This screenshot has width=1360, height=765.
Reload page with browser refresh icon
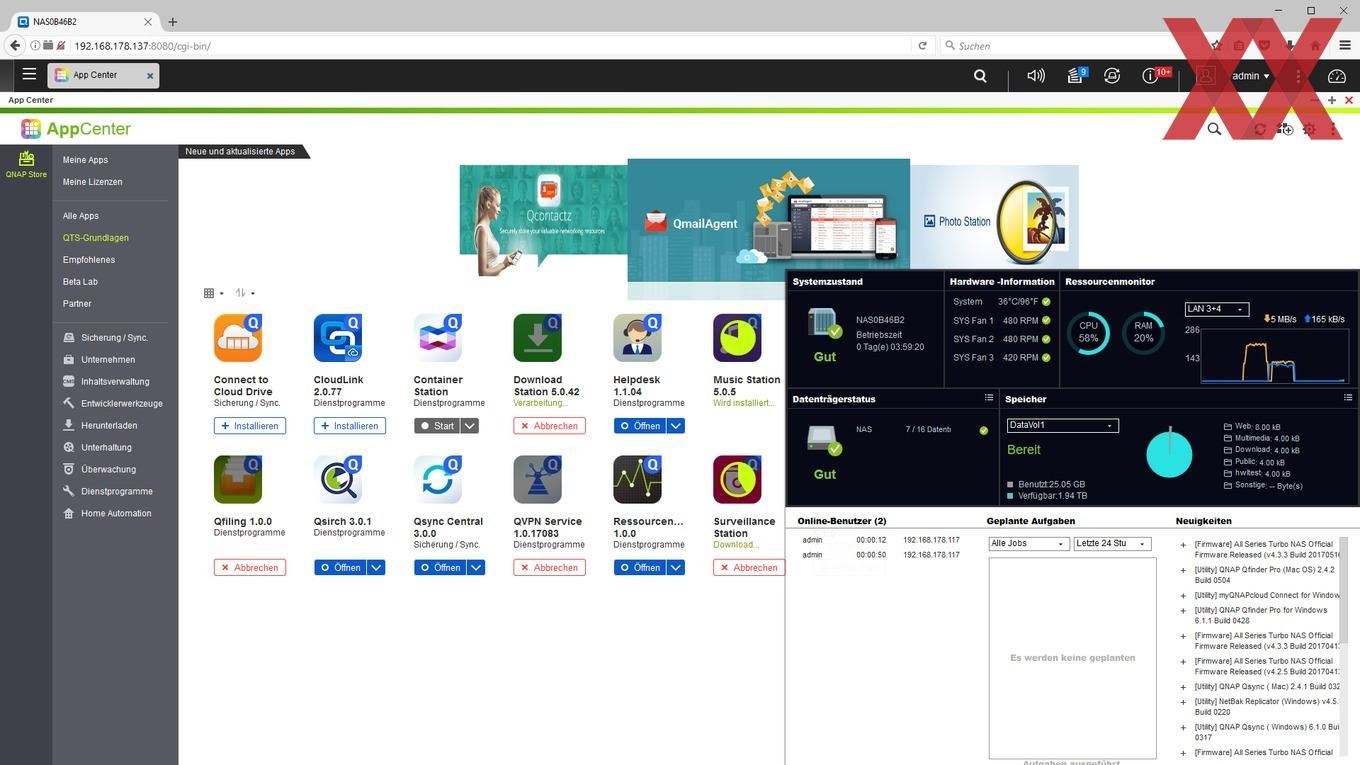922,45
